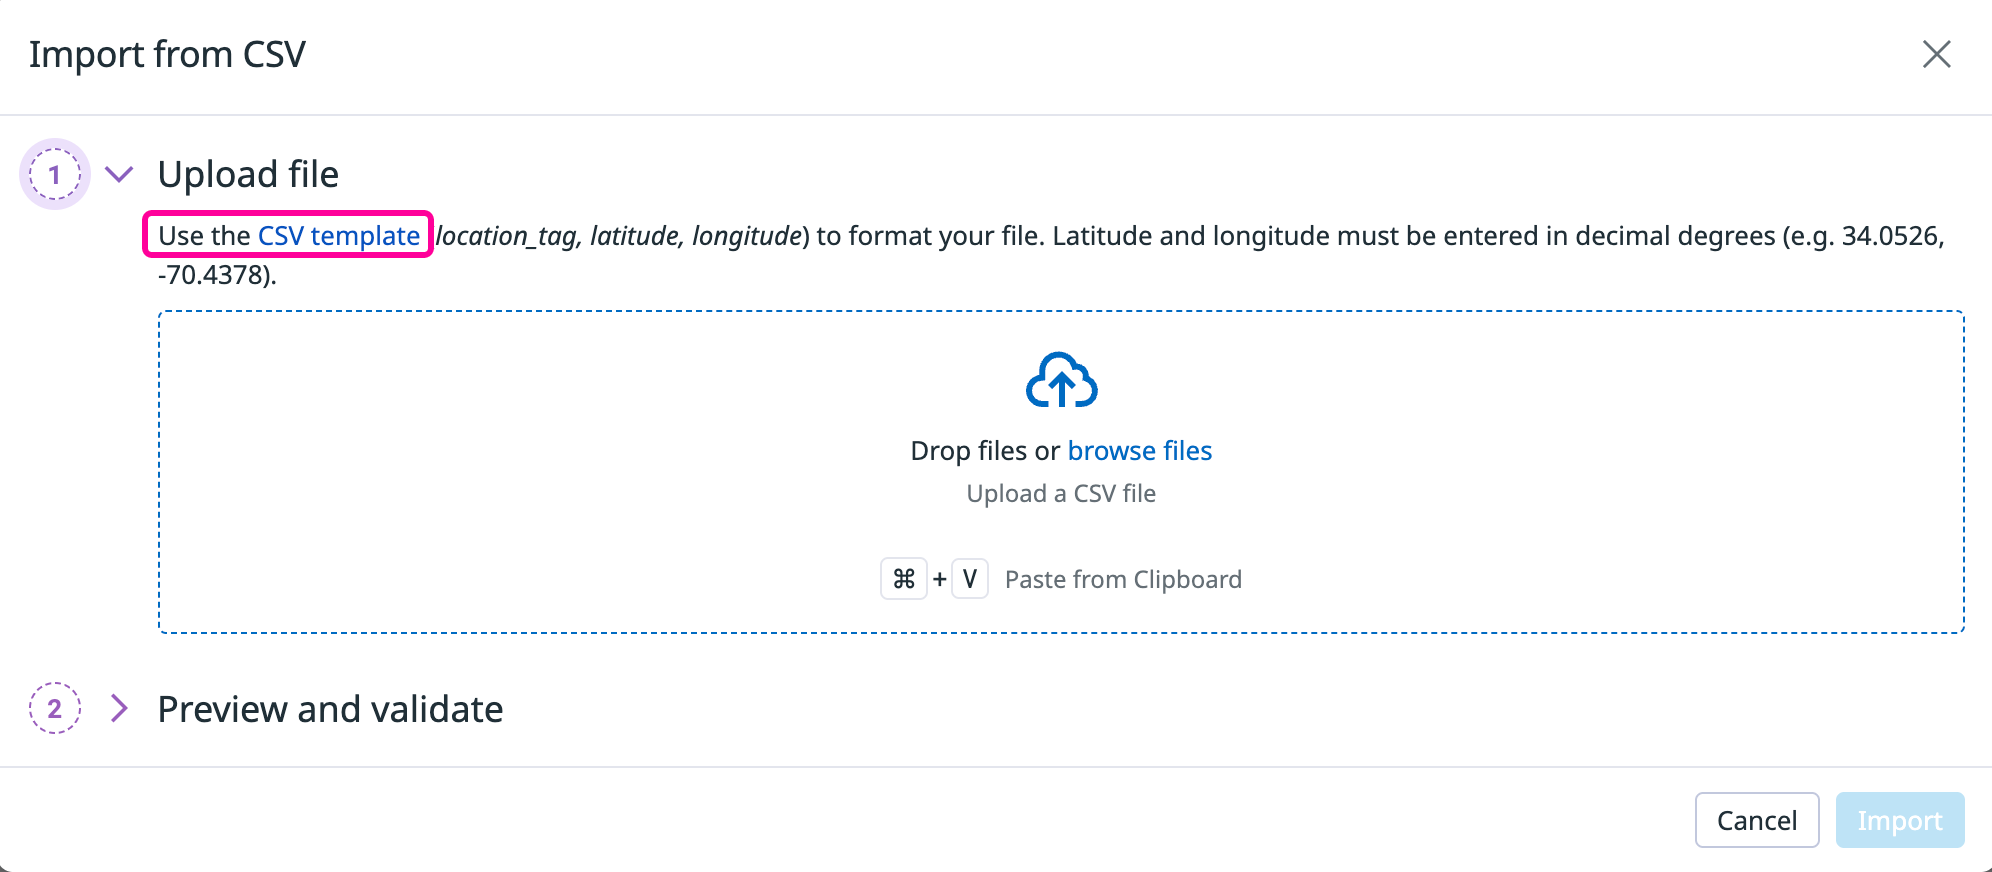Close the Import from CSV dialog

(1936, 54)
